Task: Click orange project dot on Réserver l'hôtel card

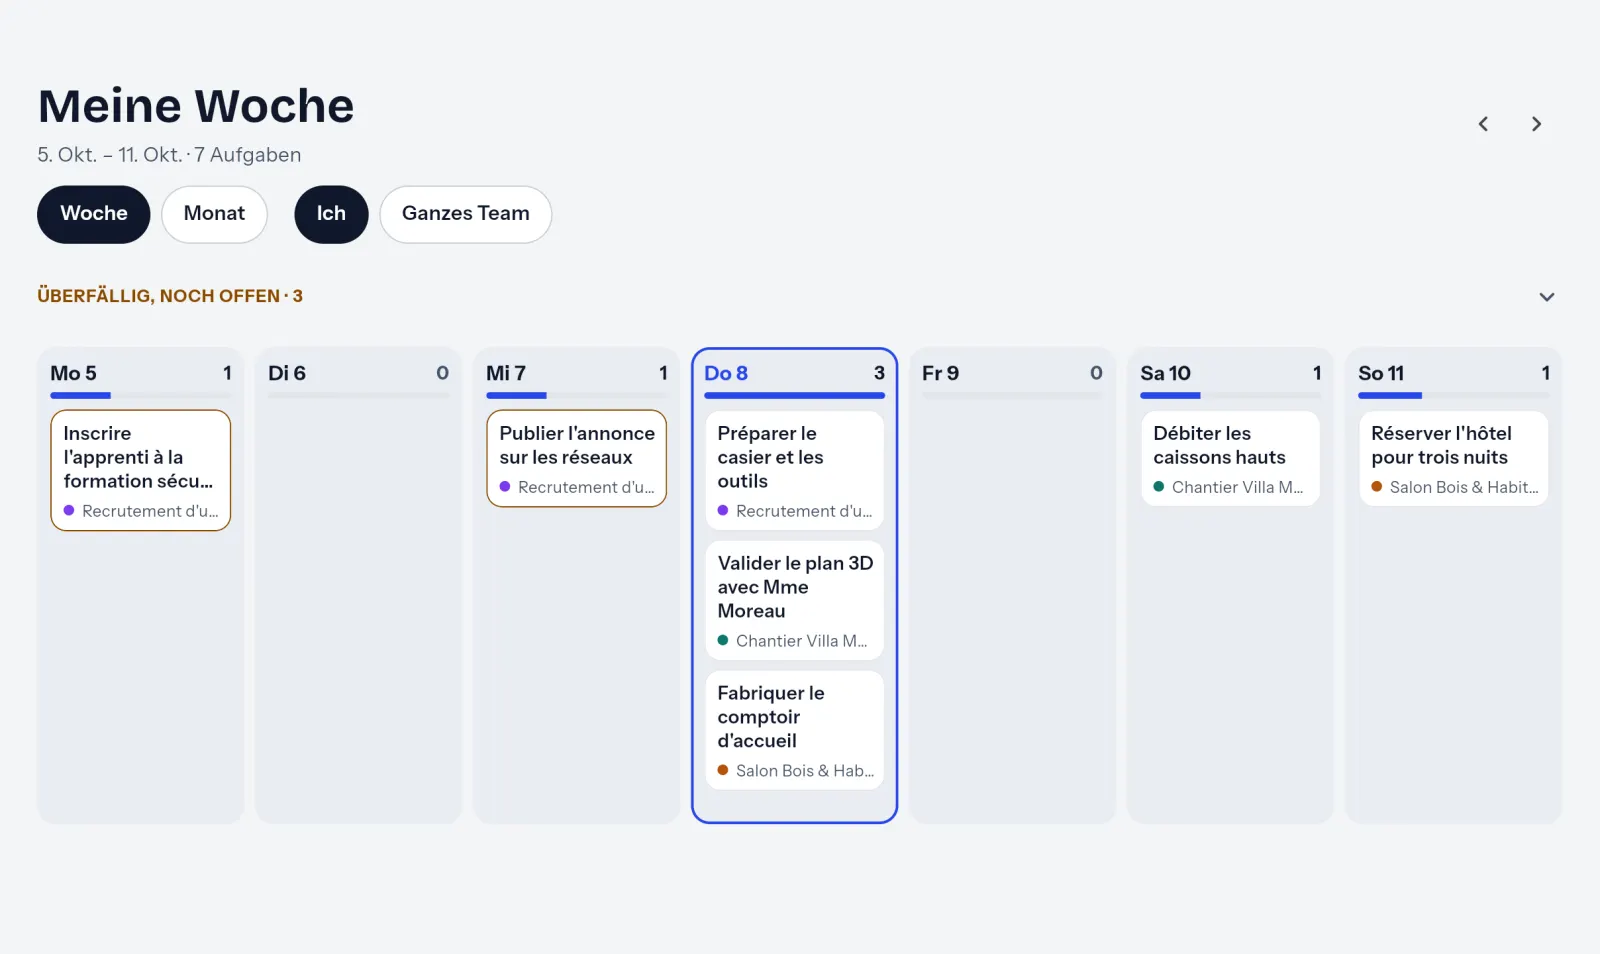Action: click(x=1377, y=487)
